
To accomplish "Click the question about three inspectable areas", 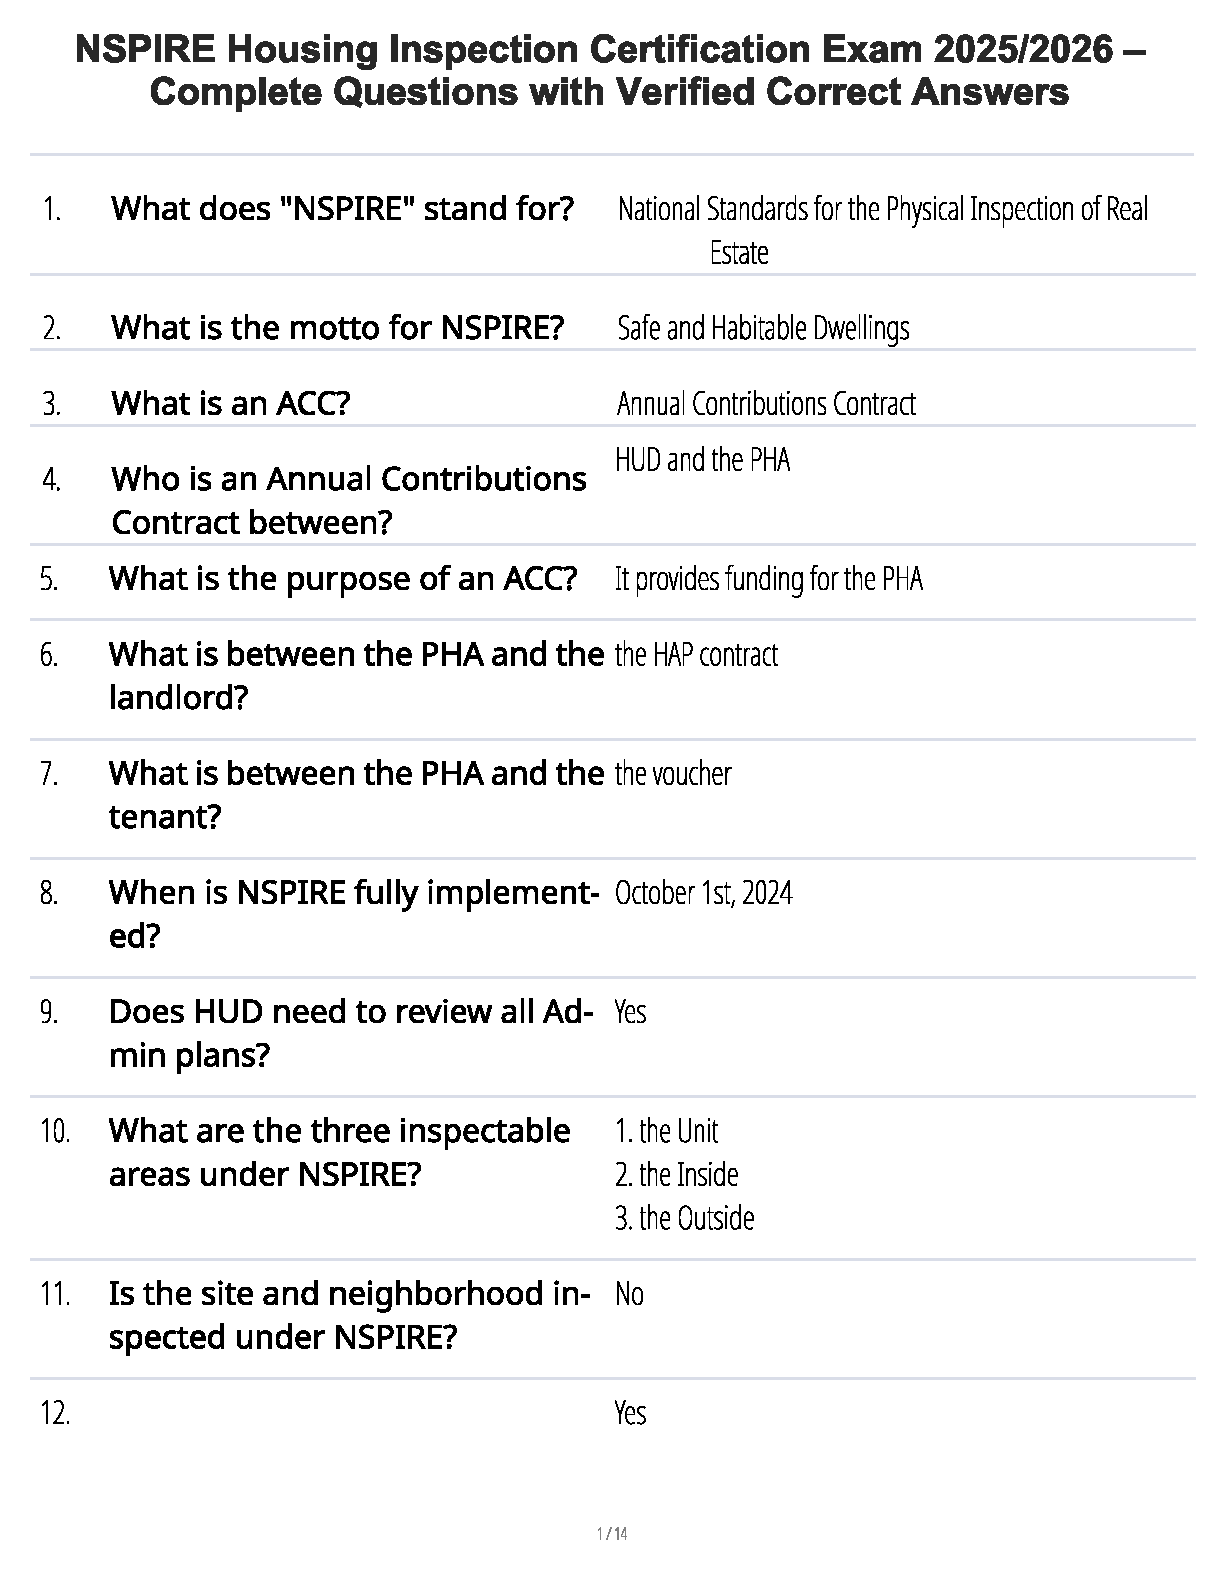I will point(339,1151).
